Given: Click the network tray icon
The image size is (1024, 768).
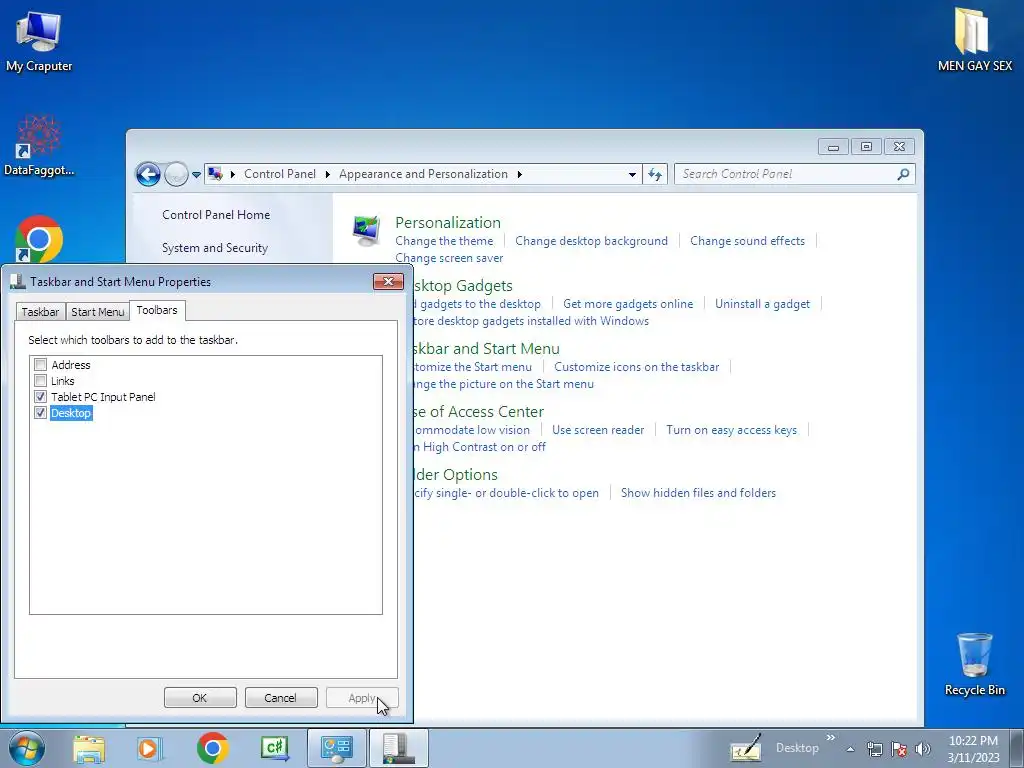Looking at the screenshot, I should pos(874,749).
